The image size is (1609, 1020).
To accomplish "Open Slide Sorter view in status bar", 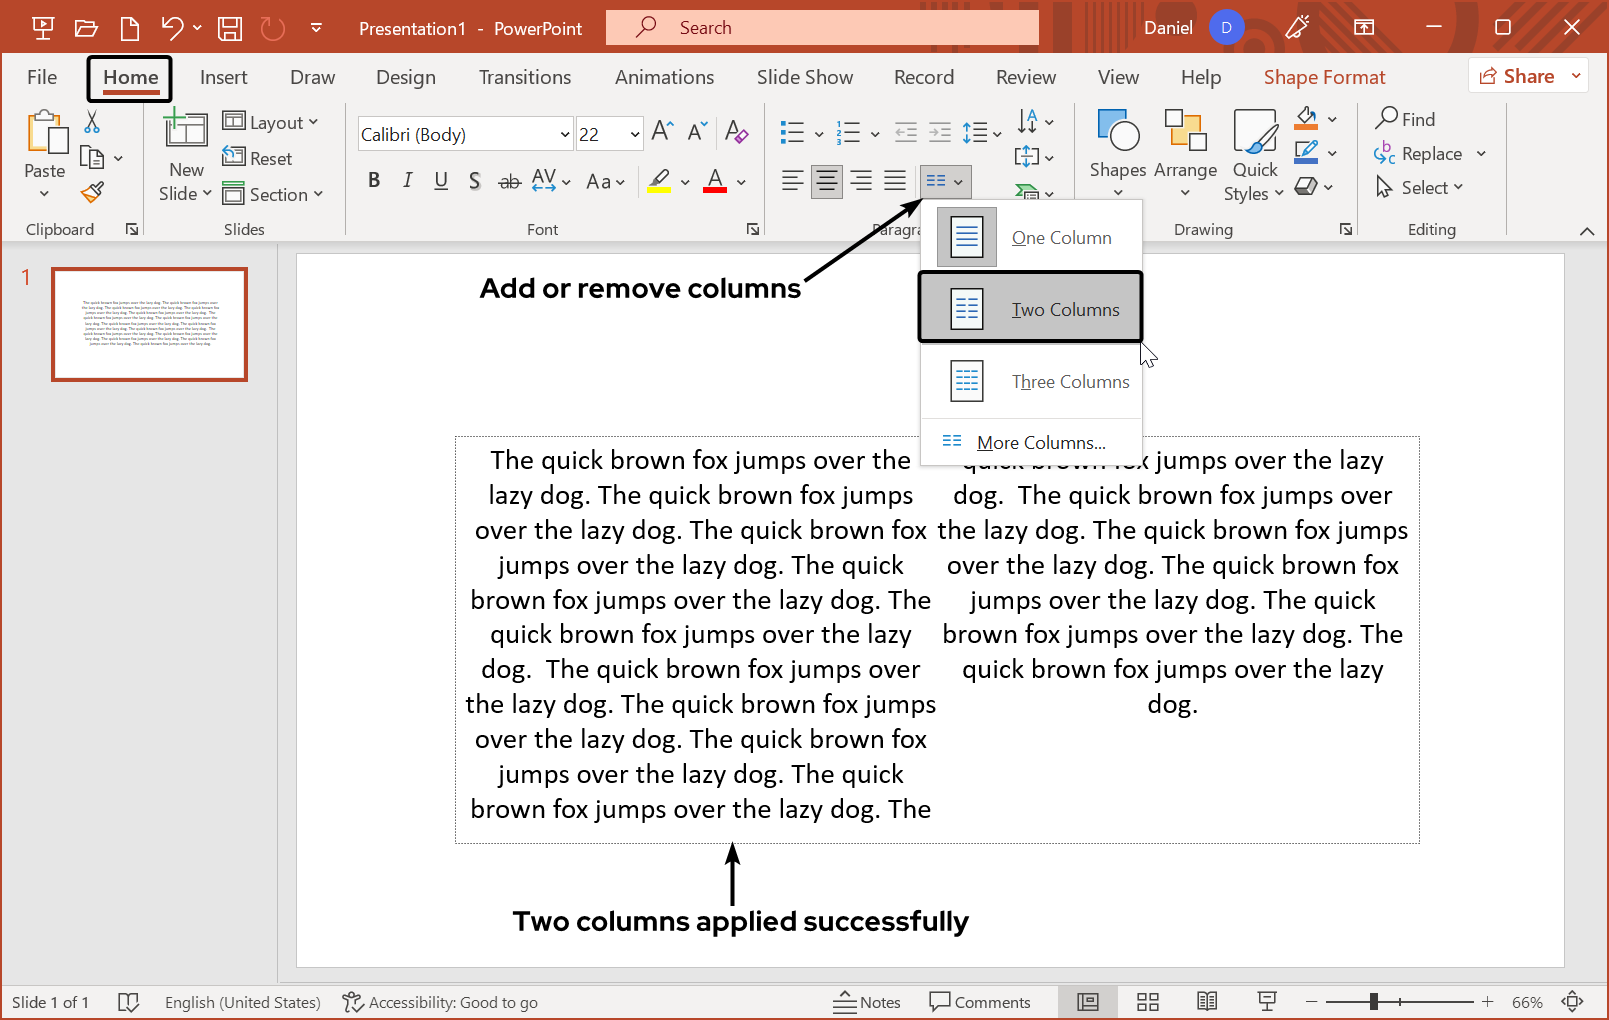I will coord(1148,1002).
